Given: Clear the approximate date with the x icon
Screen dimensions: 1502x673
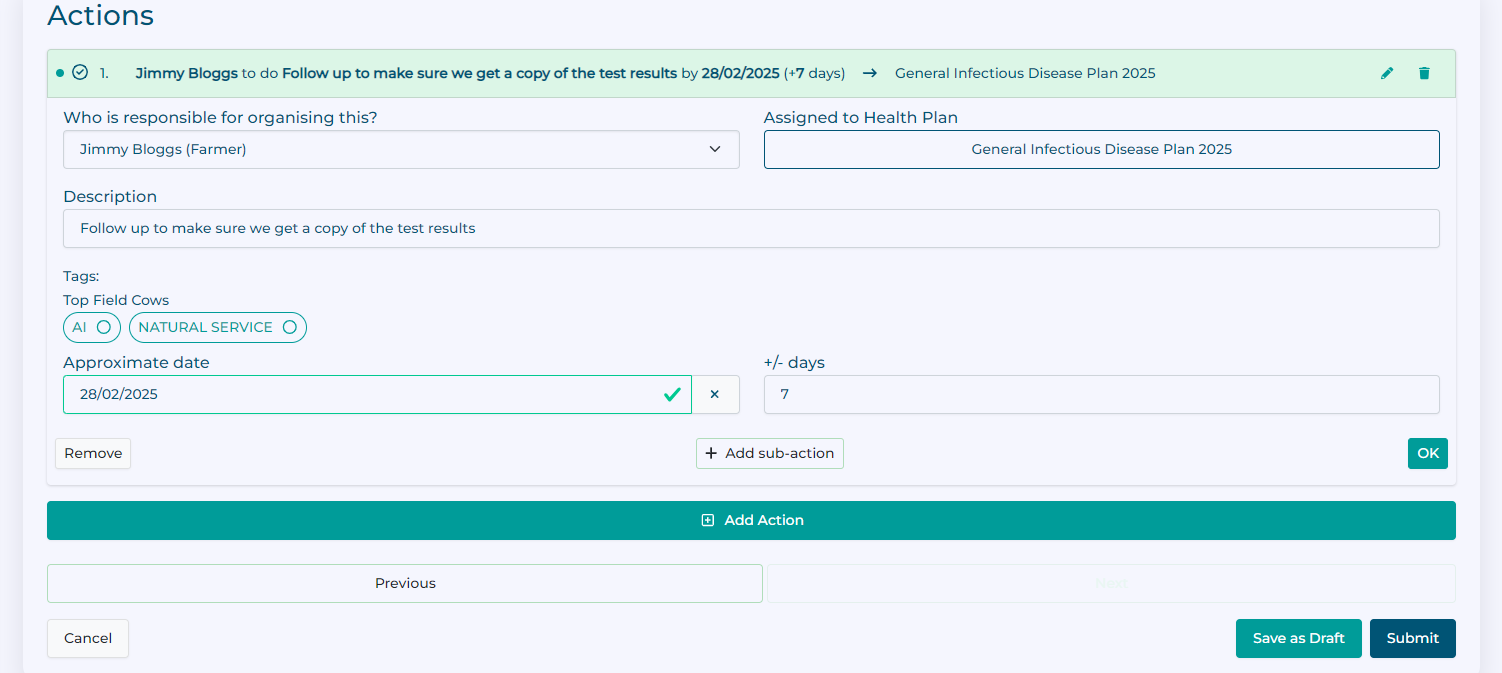Looking at the screenshot, I should (x=715, y=394).
